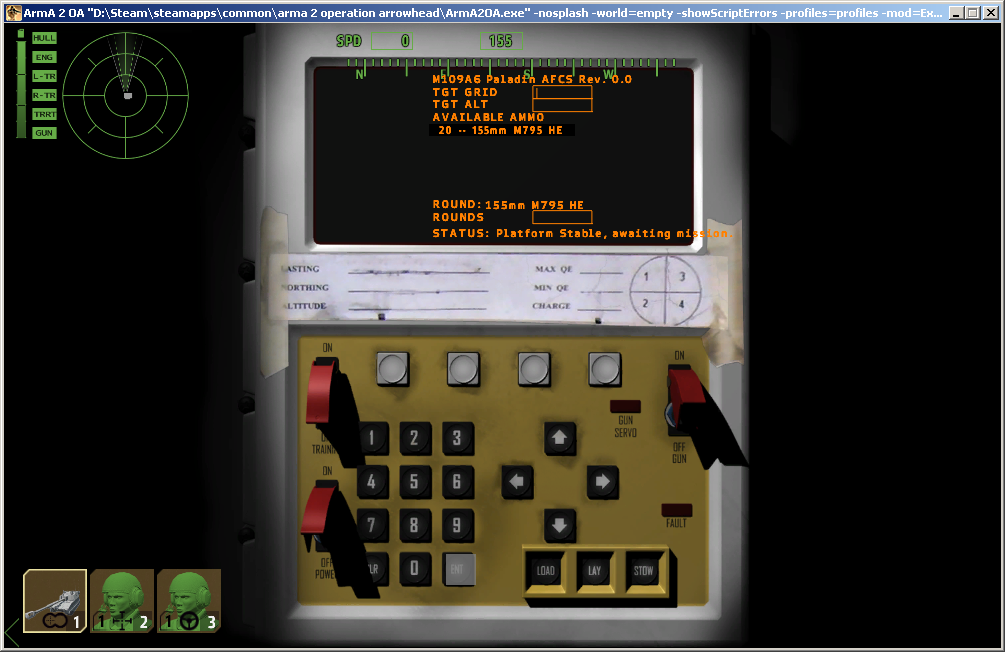Click the GUN SERVO indicator lamp
The width and height of the screenshot is (1005, 652).
(x=626, y=406)
